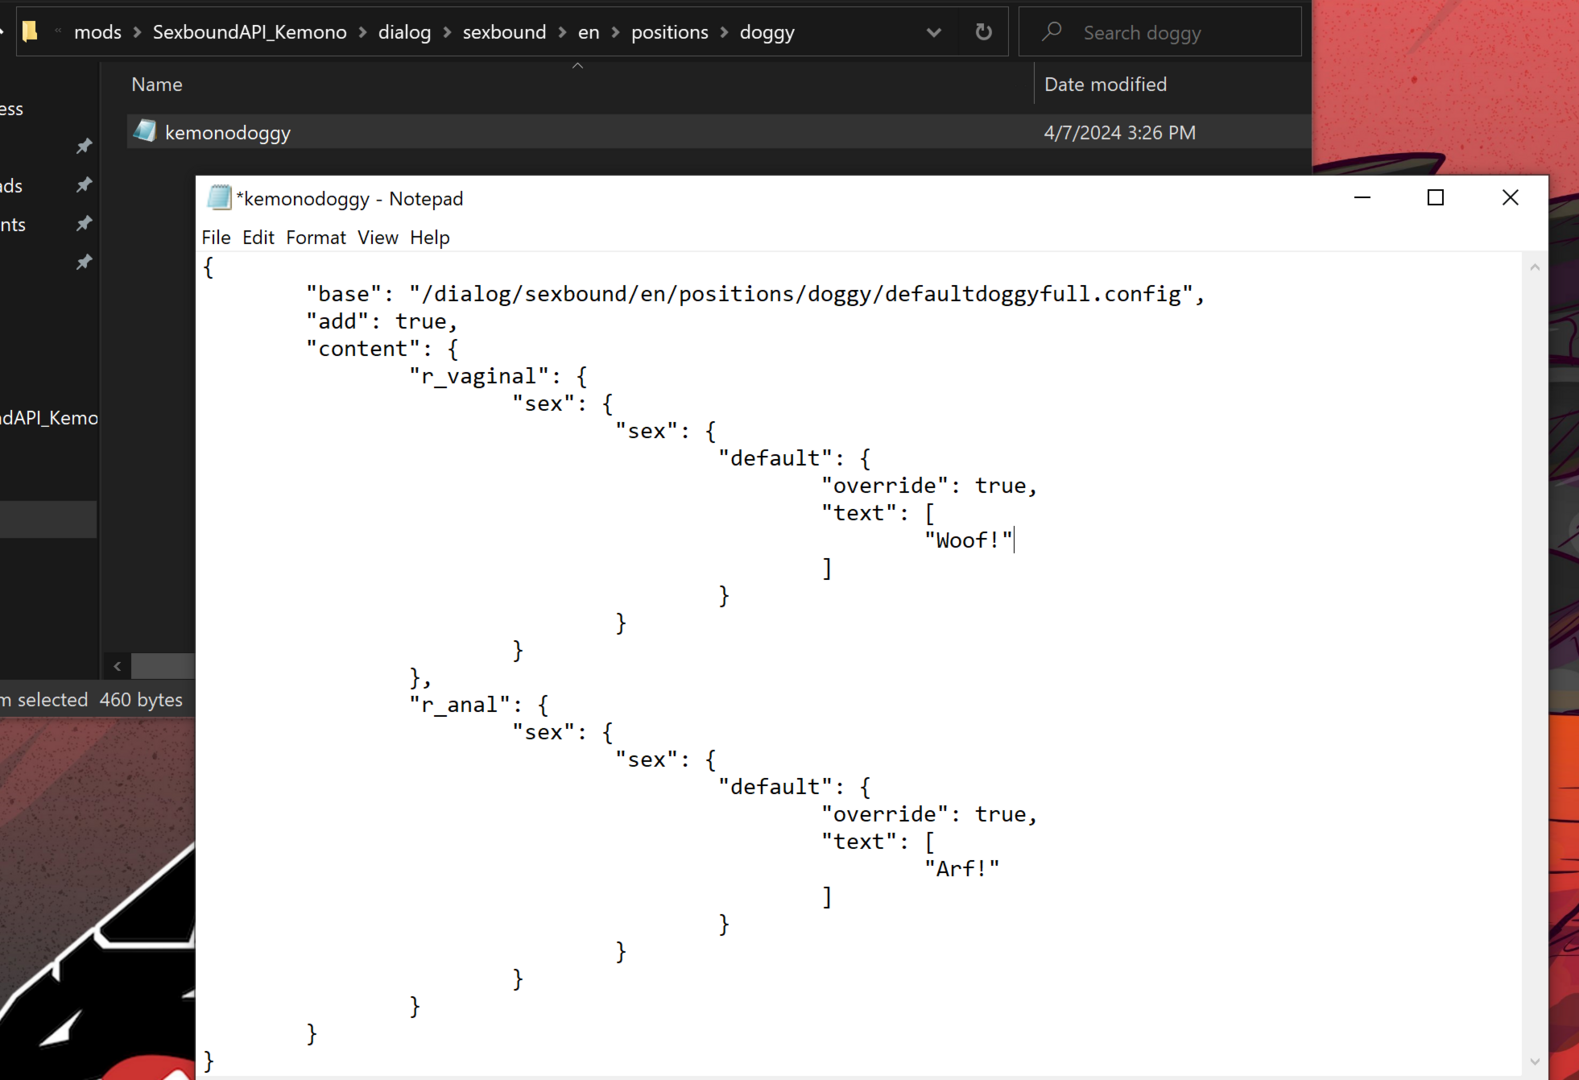Expand the chevron after sexbound breadcrumb
Screen dimensions: 1579x1080
coord(563,32)
